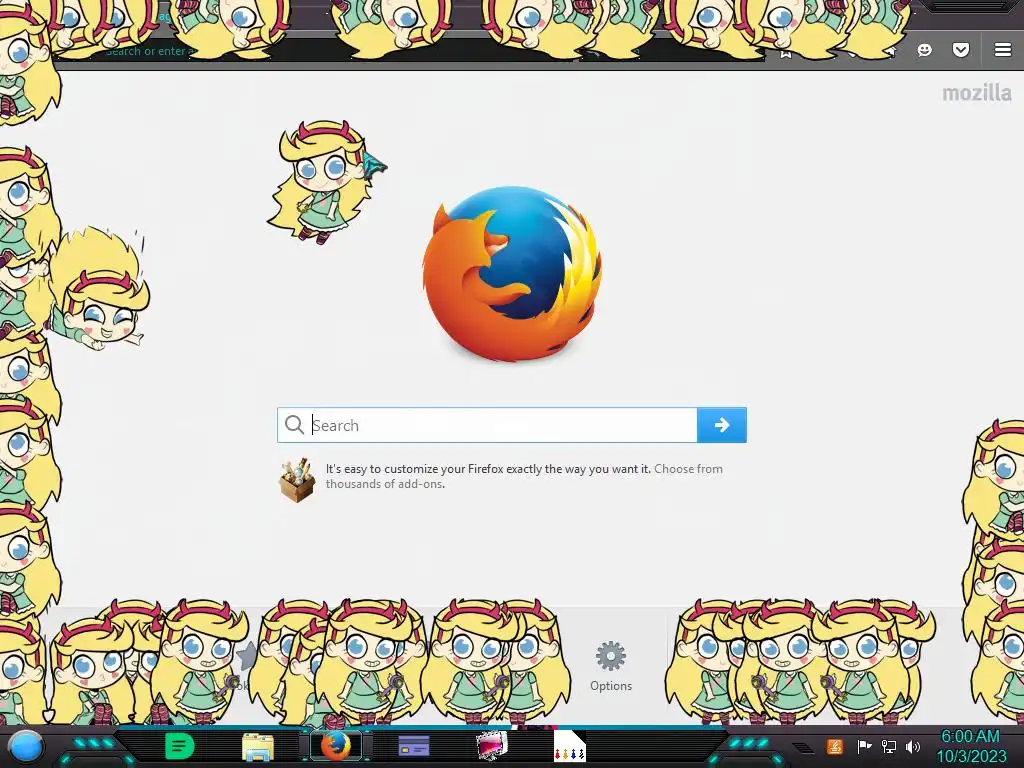Open the Hello chat smiley icon

click(924, 50)
